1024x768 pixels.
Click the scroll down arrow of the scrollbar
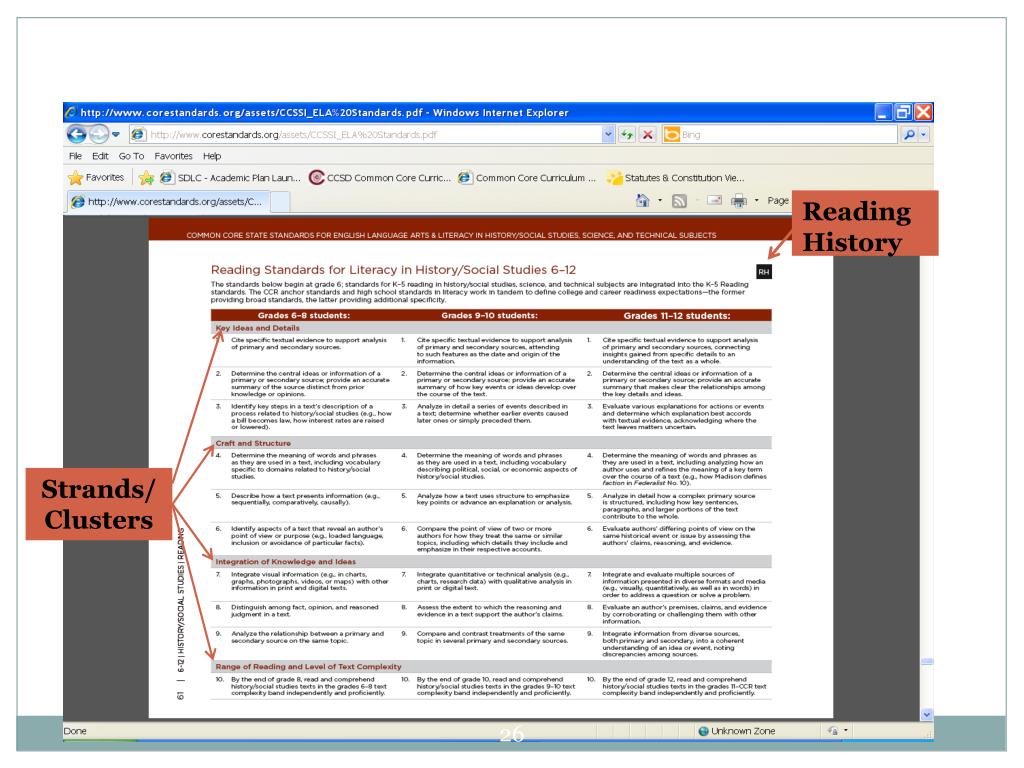(x=926, y=714)
